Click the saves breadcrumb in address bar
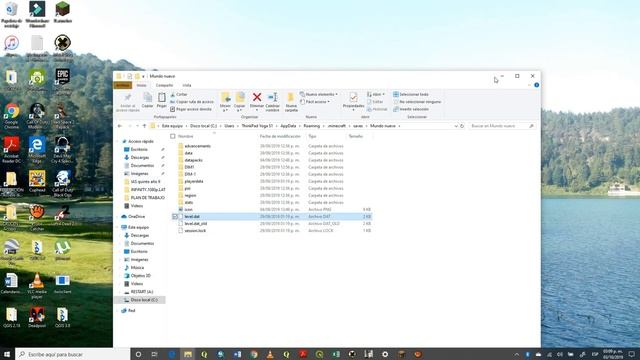 [358, 126]
